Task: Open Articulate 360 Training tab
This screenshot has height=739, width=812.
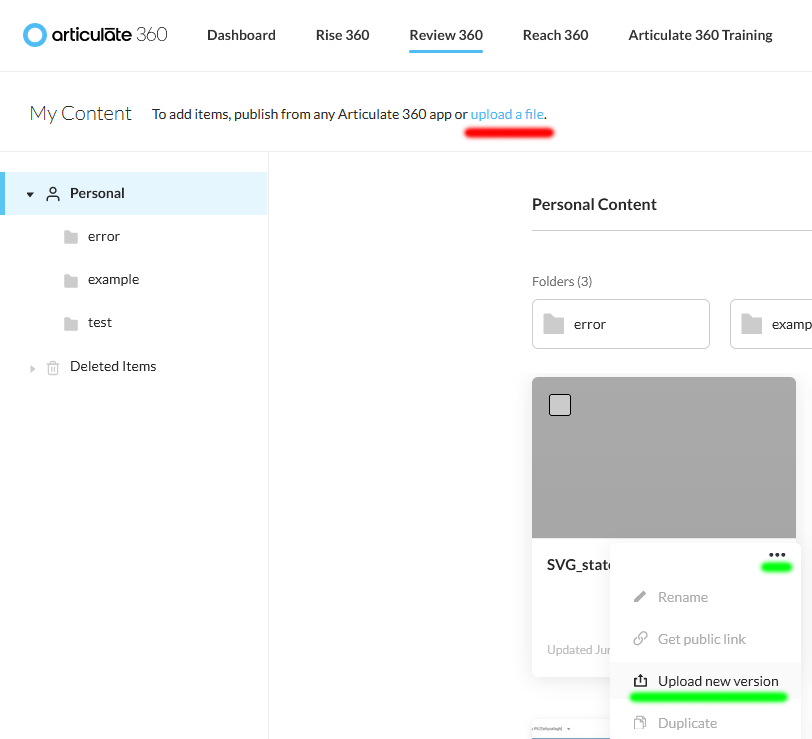Action: (700, 35)
